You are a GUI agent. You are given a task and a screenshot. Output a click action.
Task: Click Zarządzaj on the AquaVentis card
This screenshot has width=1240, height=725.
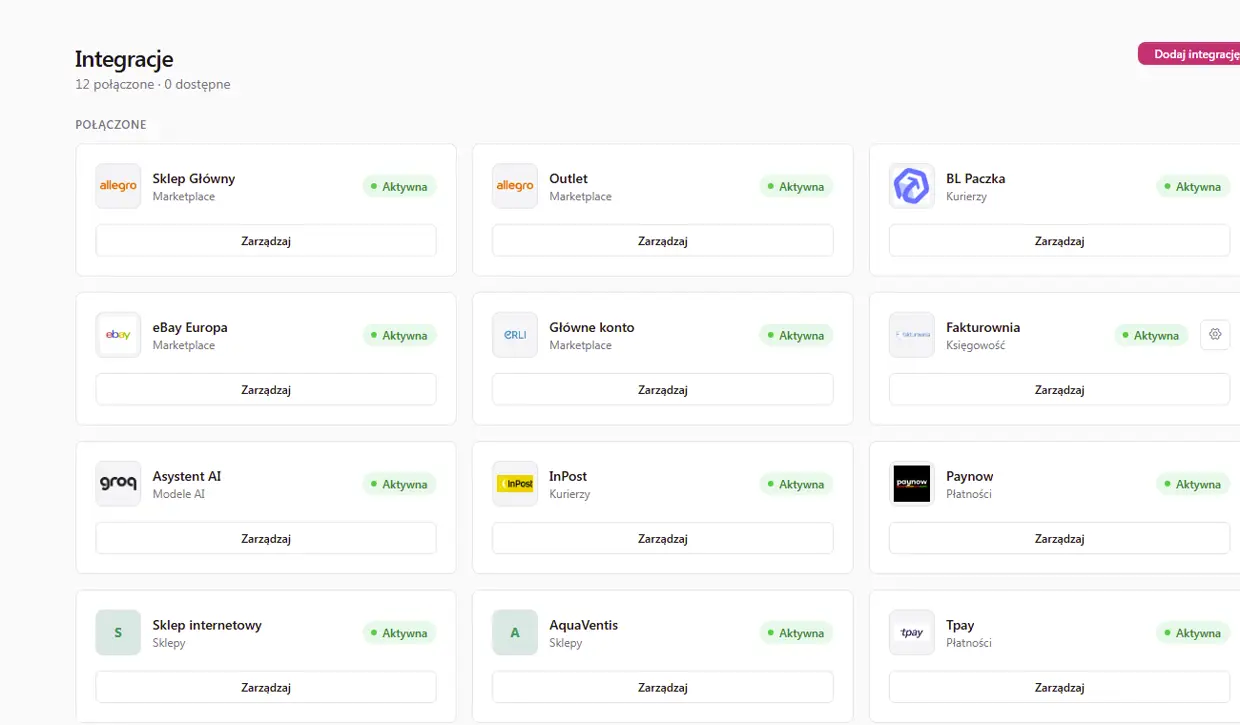pos(663,688)
